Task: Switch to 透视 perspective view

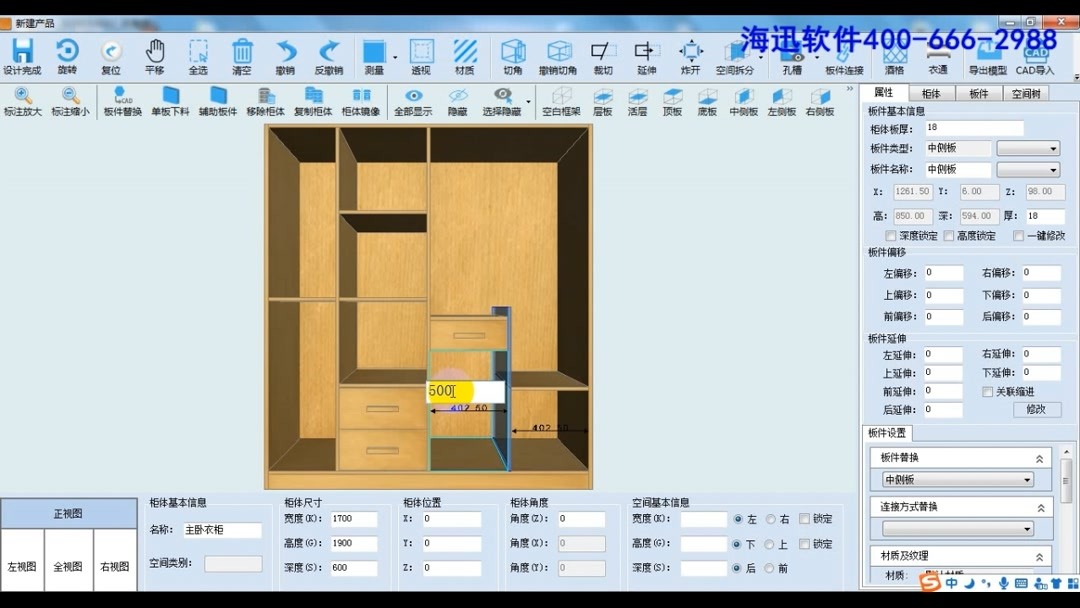Action: (421, 55)
